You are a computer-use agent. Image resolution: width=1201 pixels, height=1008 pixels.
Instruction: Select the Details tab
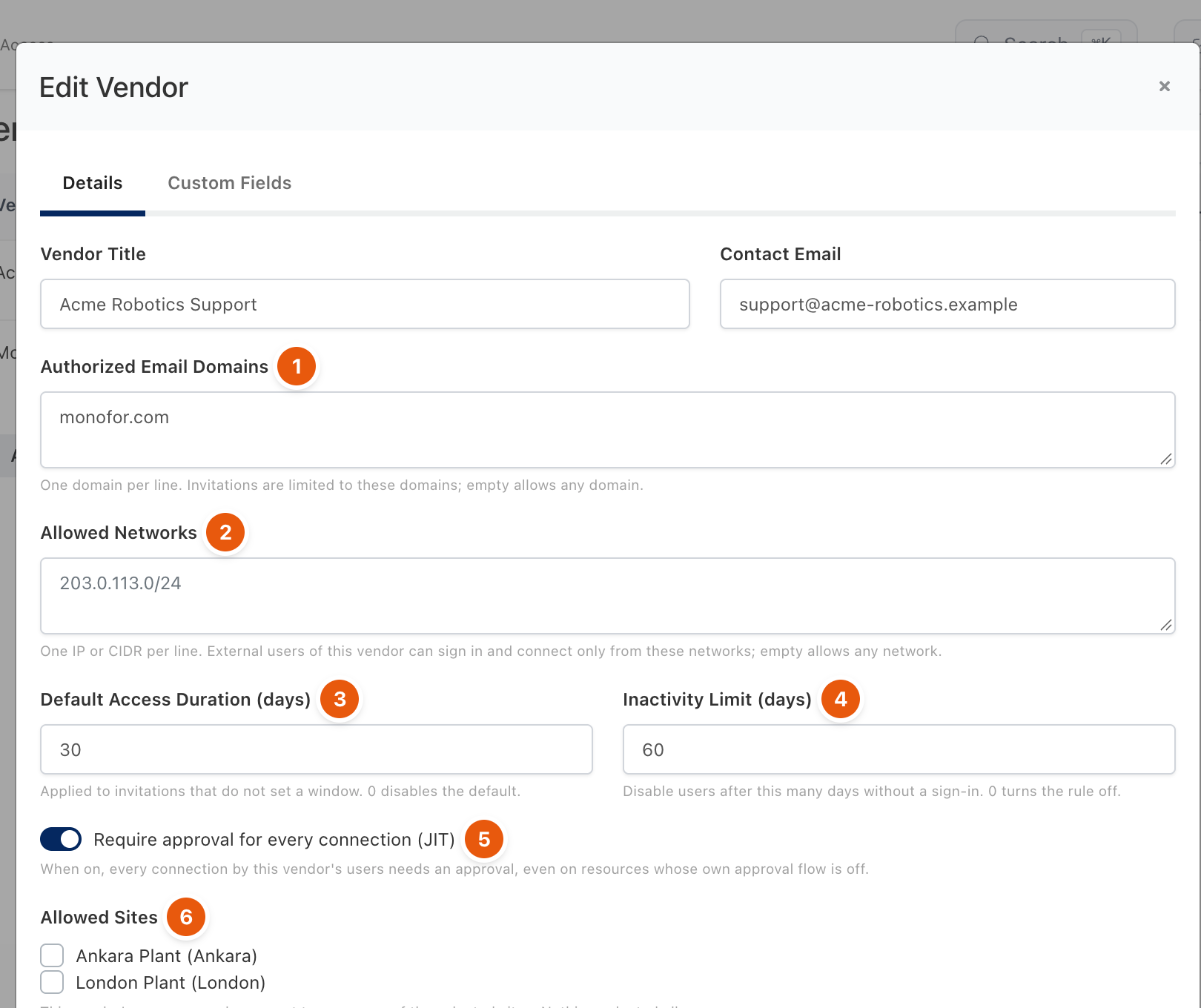(92, 183)
